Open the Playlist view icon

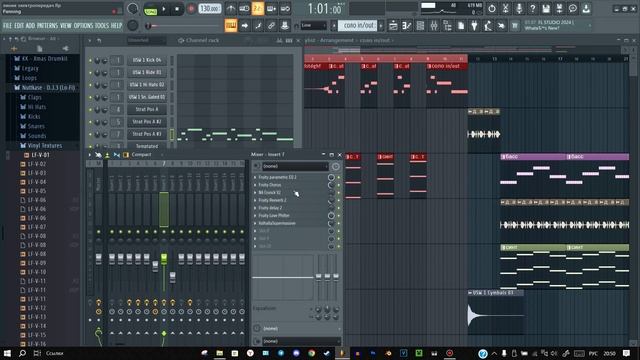(x=393, y=26)
